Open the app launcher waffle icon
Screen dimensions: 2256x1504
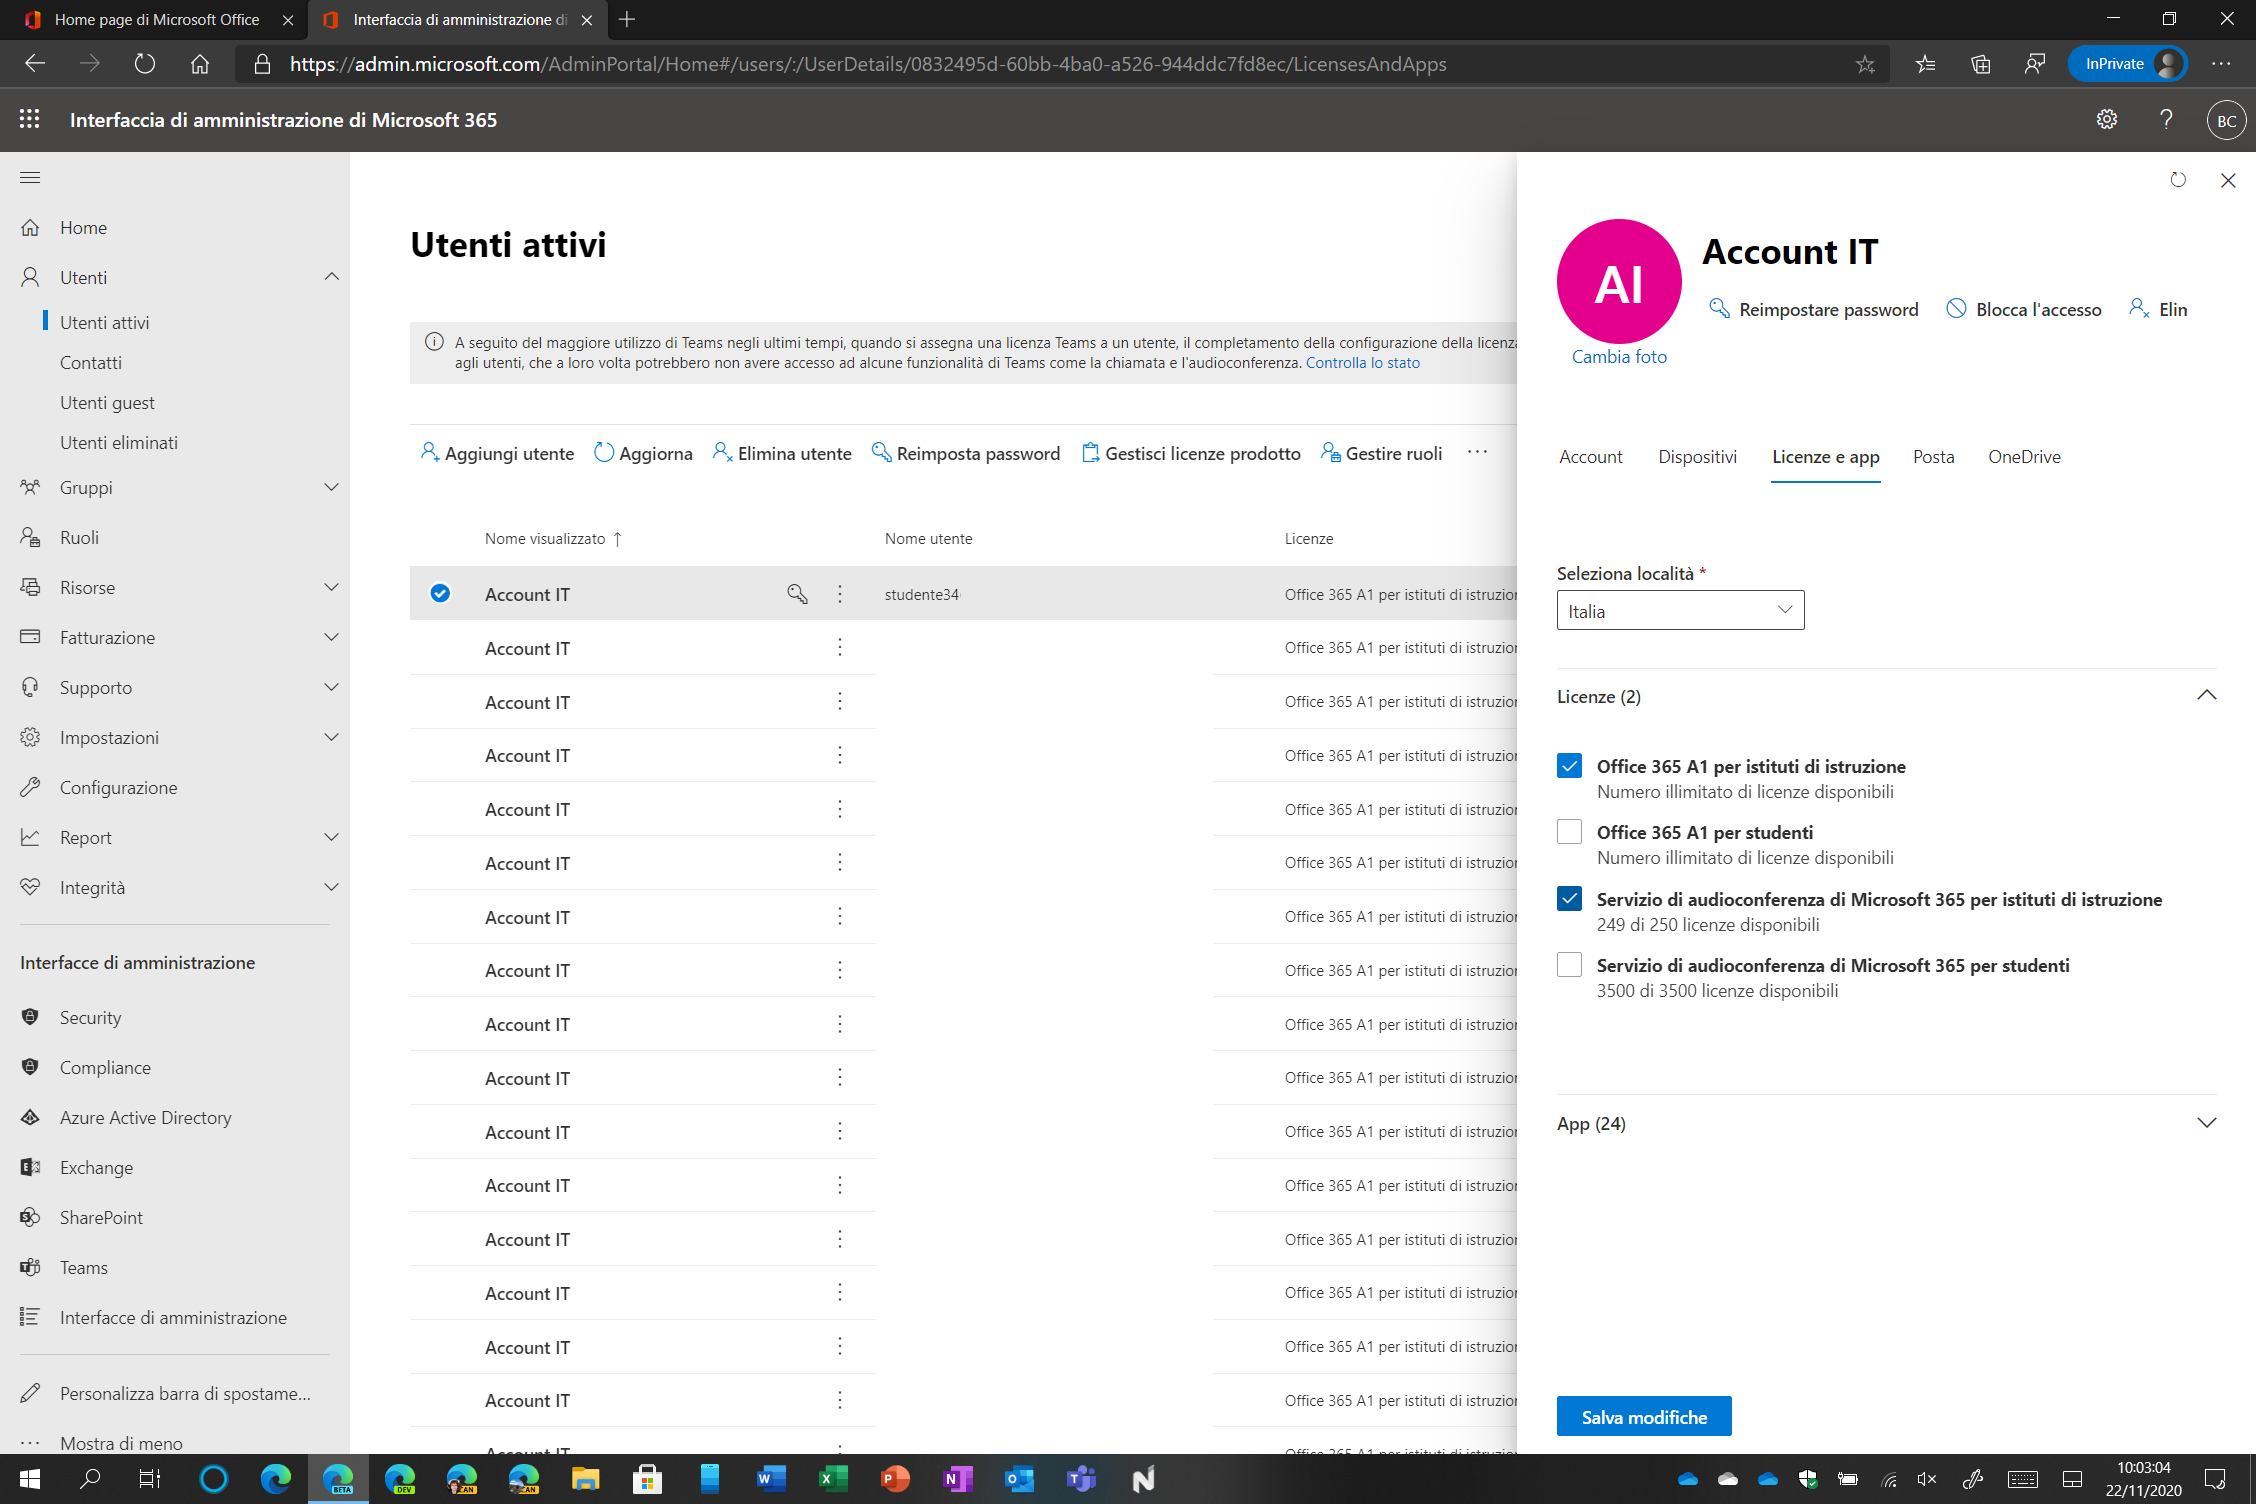30,119
